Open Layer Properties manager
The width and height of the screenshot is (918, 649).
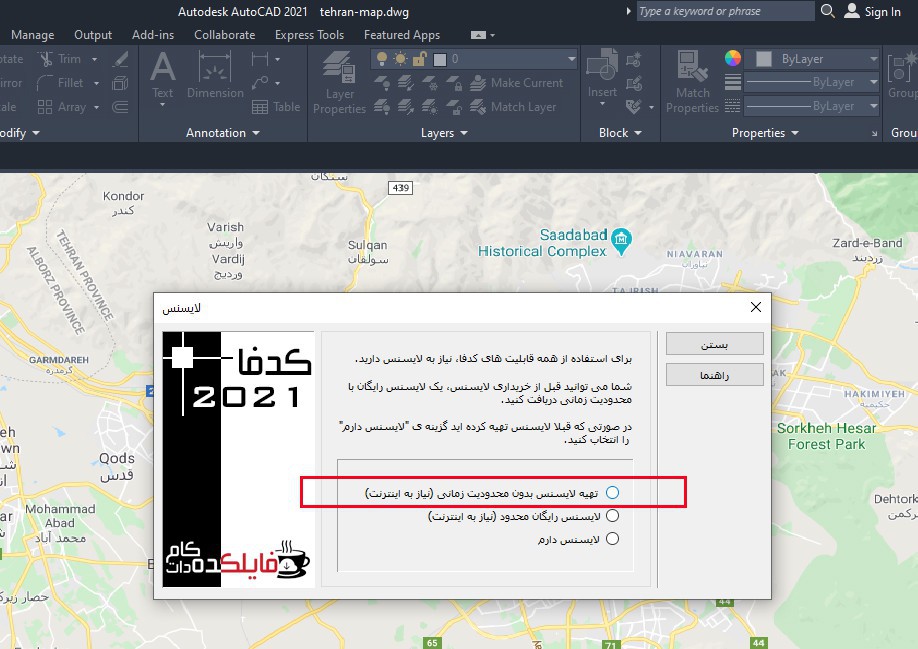click(x=339, y=83)
